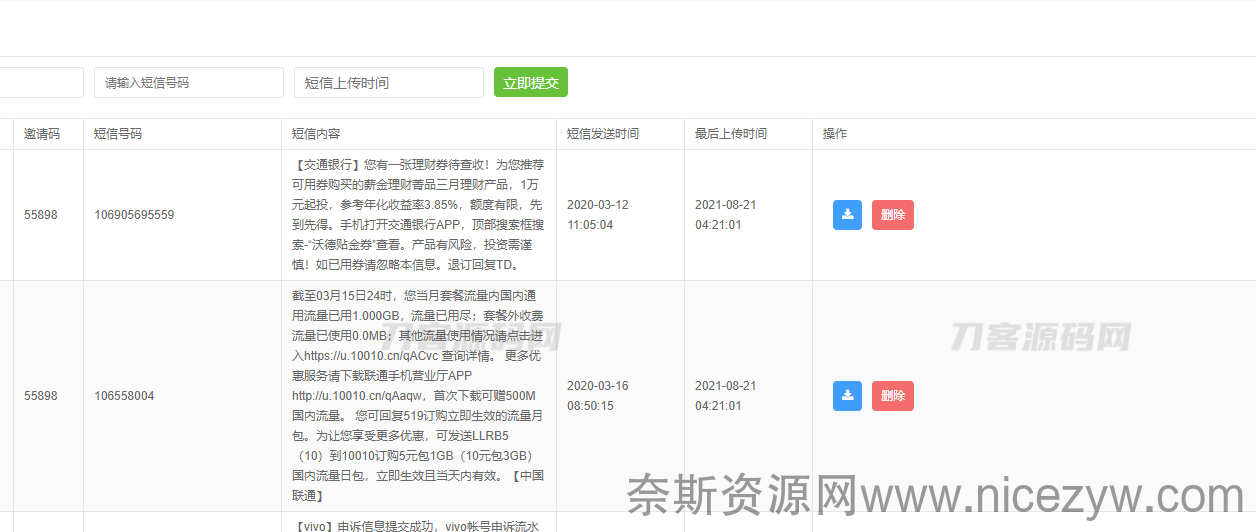Select SMS number 106905695559 cell
1256x532 pixels.
pyautogui.click(x=134, y=215)
